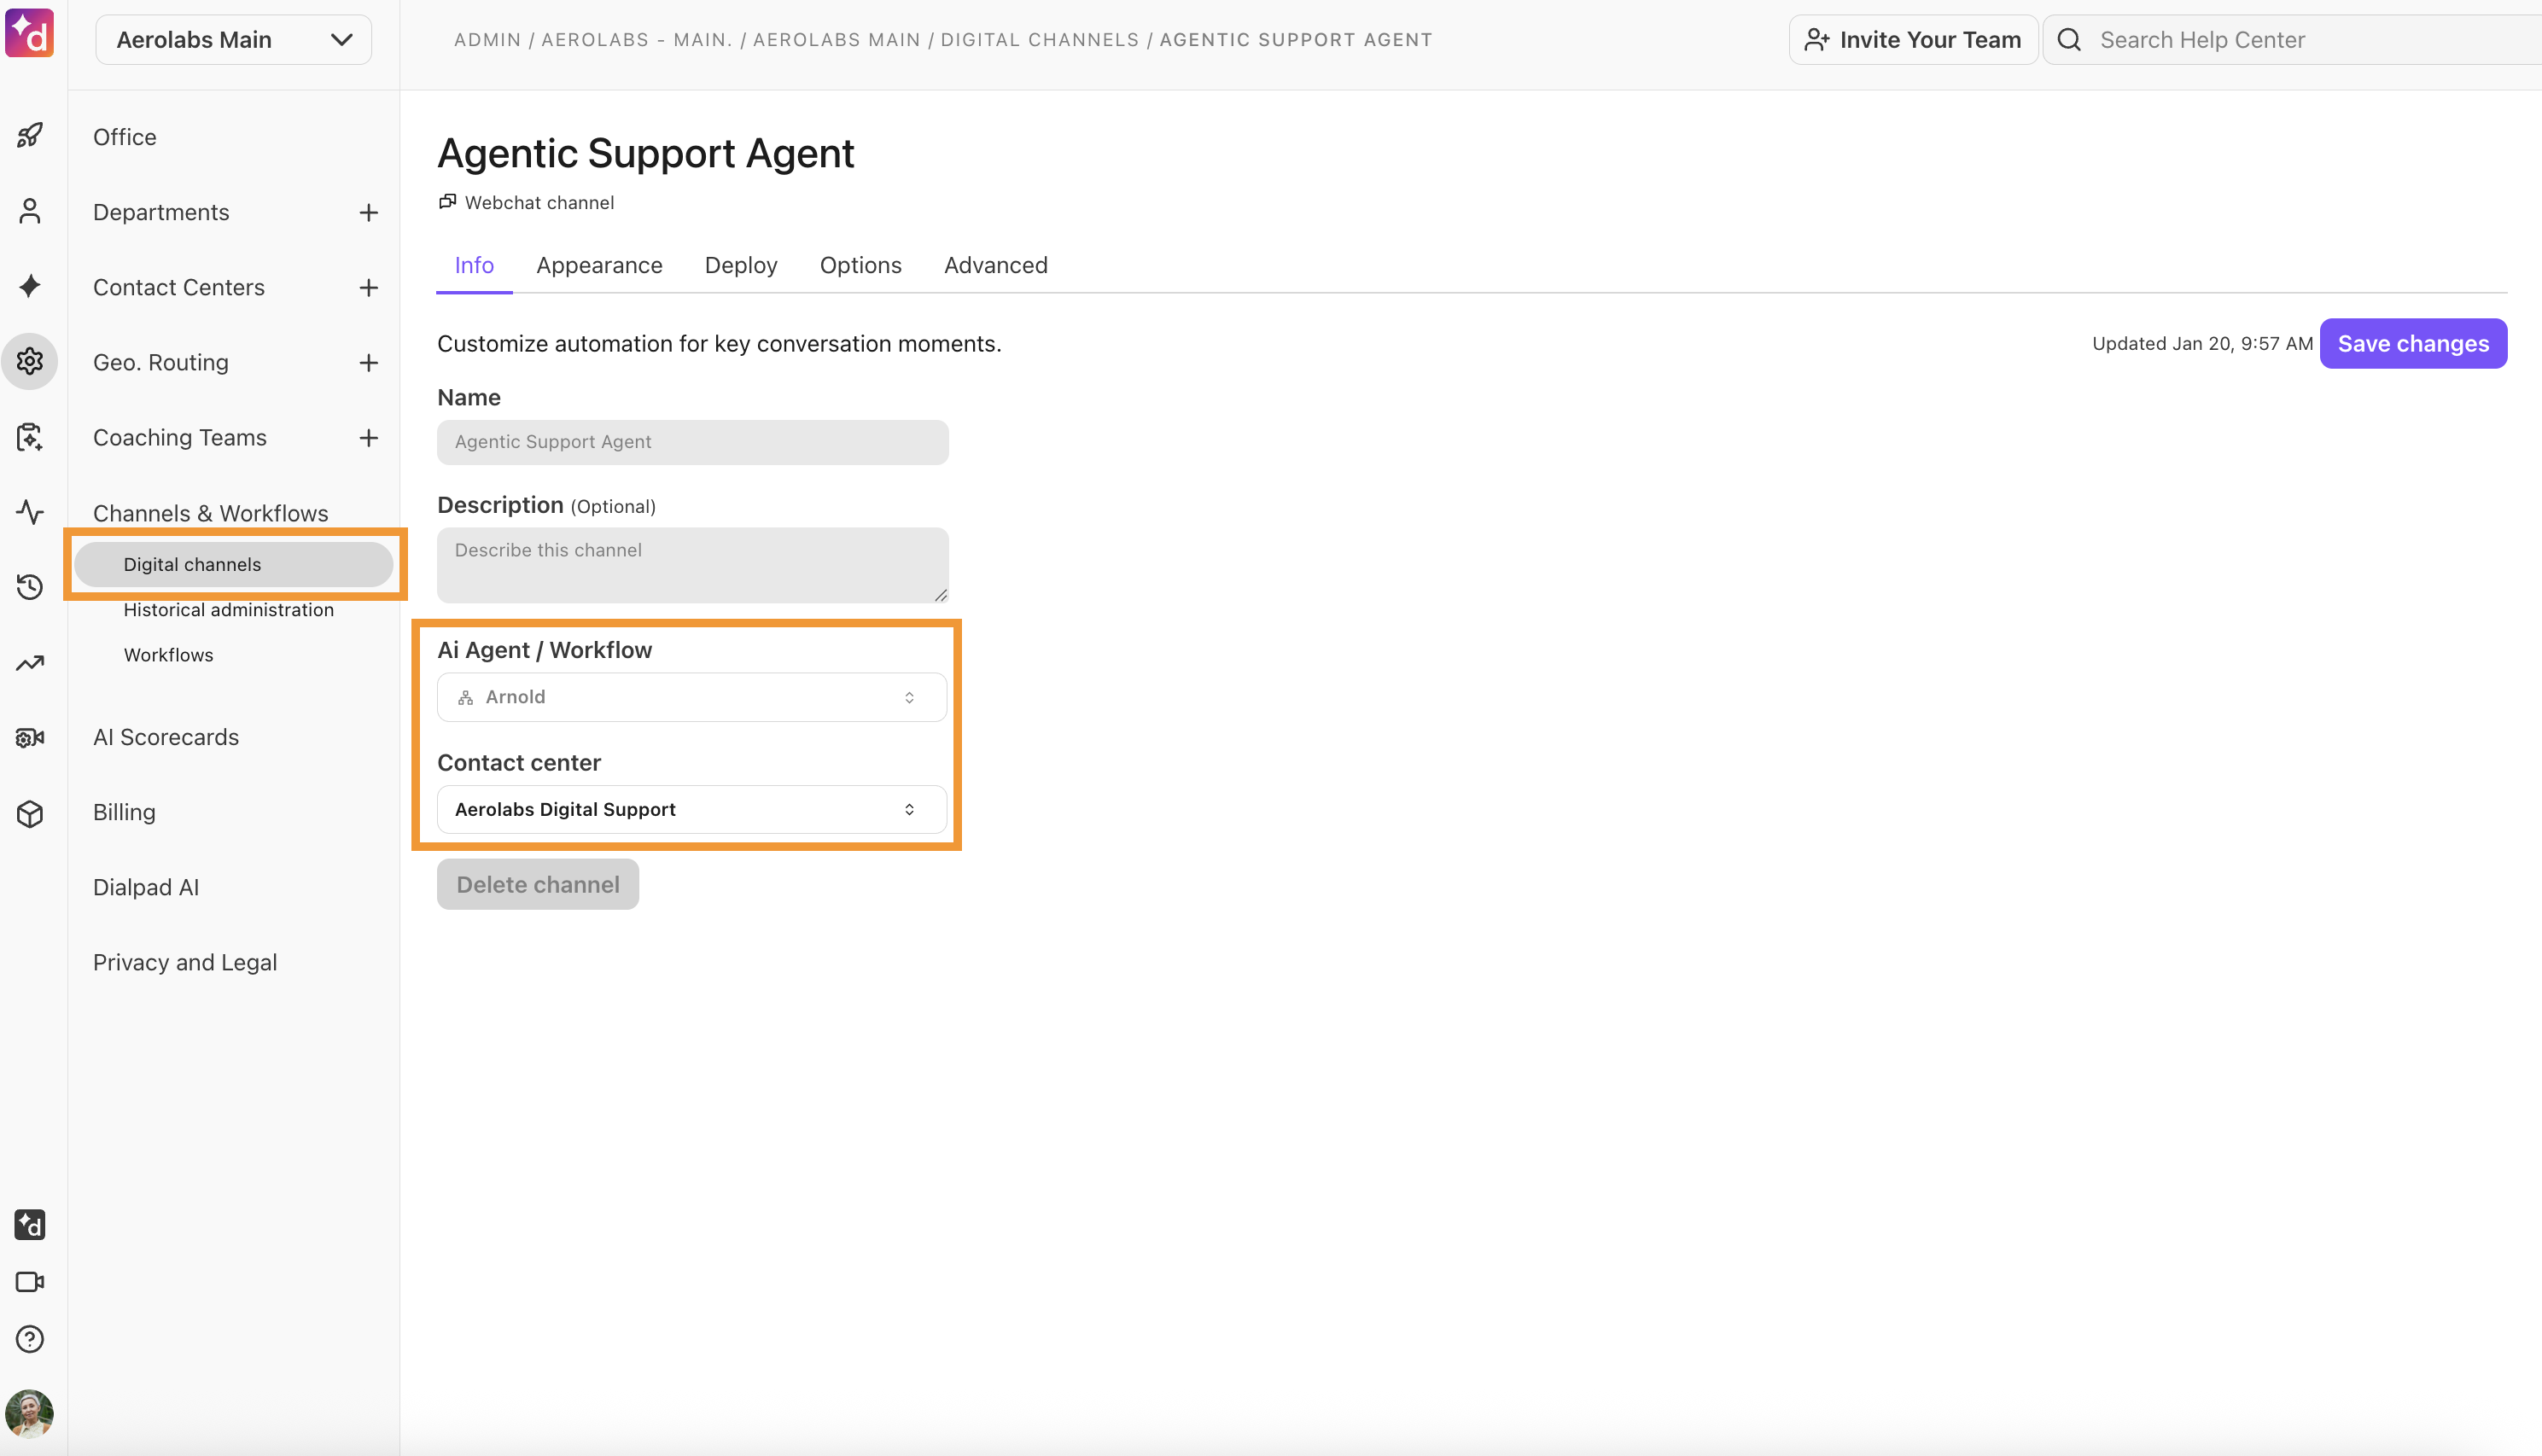Click the Invite Your Team button
The height and width of the screenshot is (1456, 2542).
coord(1913,40)
